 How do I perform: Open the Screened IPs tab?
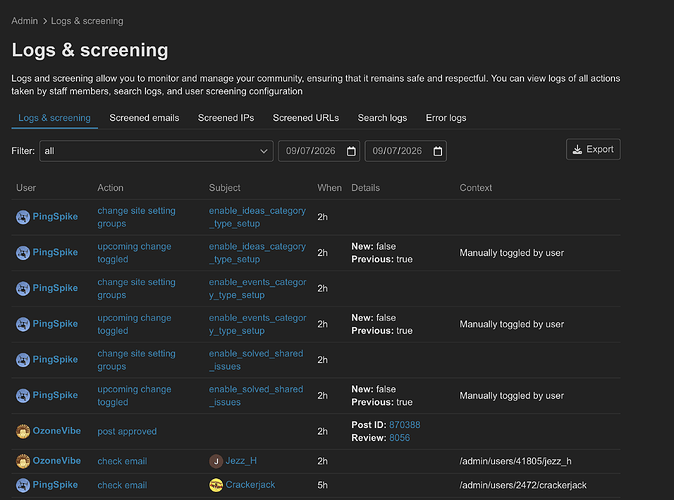coord(226,118)
